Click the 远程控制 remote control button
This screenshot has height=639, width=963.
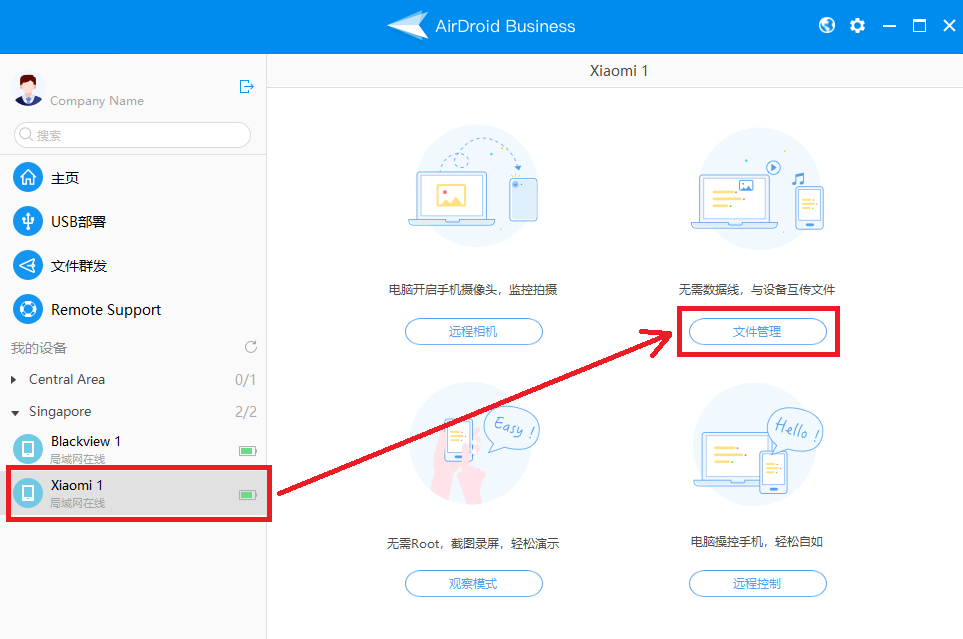point(757,584)
